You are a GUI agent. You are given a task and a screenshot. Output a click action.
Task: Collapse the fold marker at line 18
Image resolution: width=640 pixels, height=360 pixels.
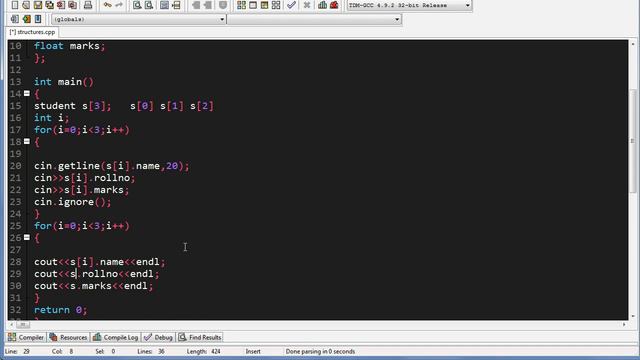click(x=27, y=141)
